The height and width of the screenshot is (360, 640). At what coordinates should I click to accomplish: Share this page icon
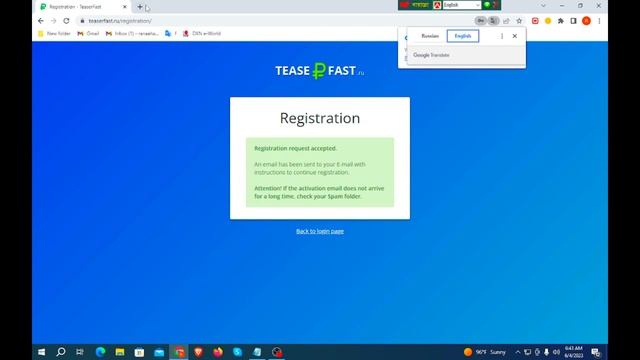pos(506,21)
